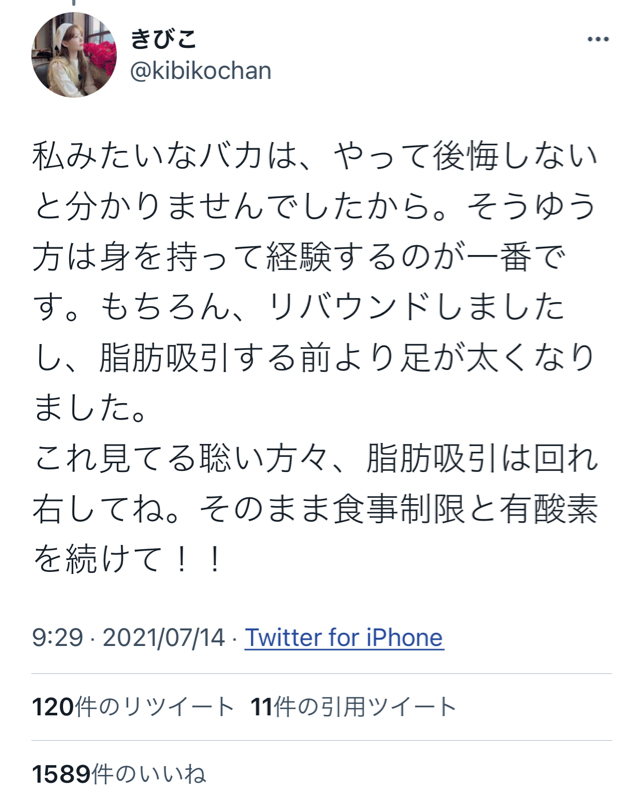Click the last line を続けて！！
Screen dimensions: 644x800
[x=129, y=559]
